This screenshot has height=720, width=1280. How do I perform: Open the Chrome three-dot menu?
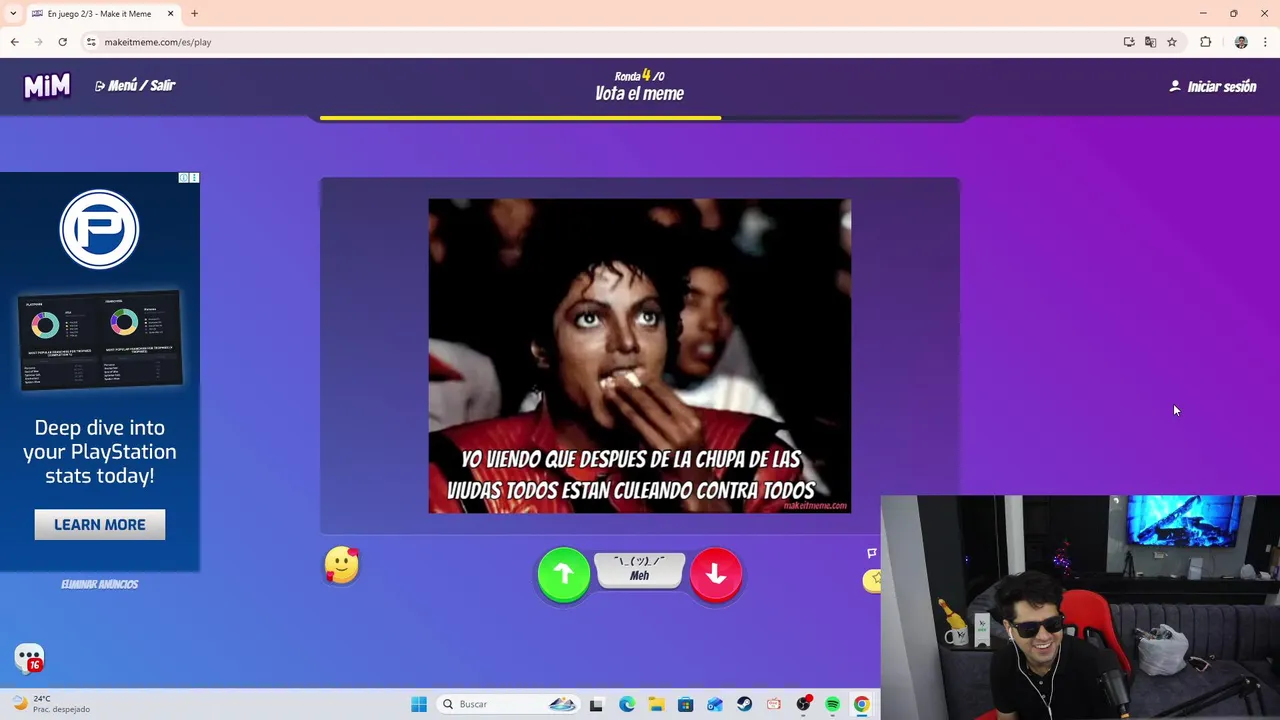point(1265,42)
